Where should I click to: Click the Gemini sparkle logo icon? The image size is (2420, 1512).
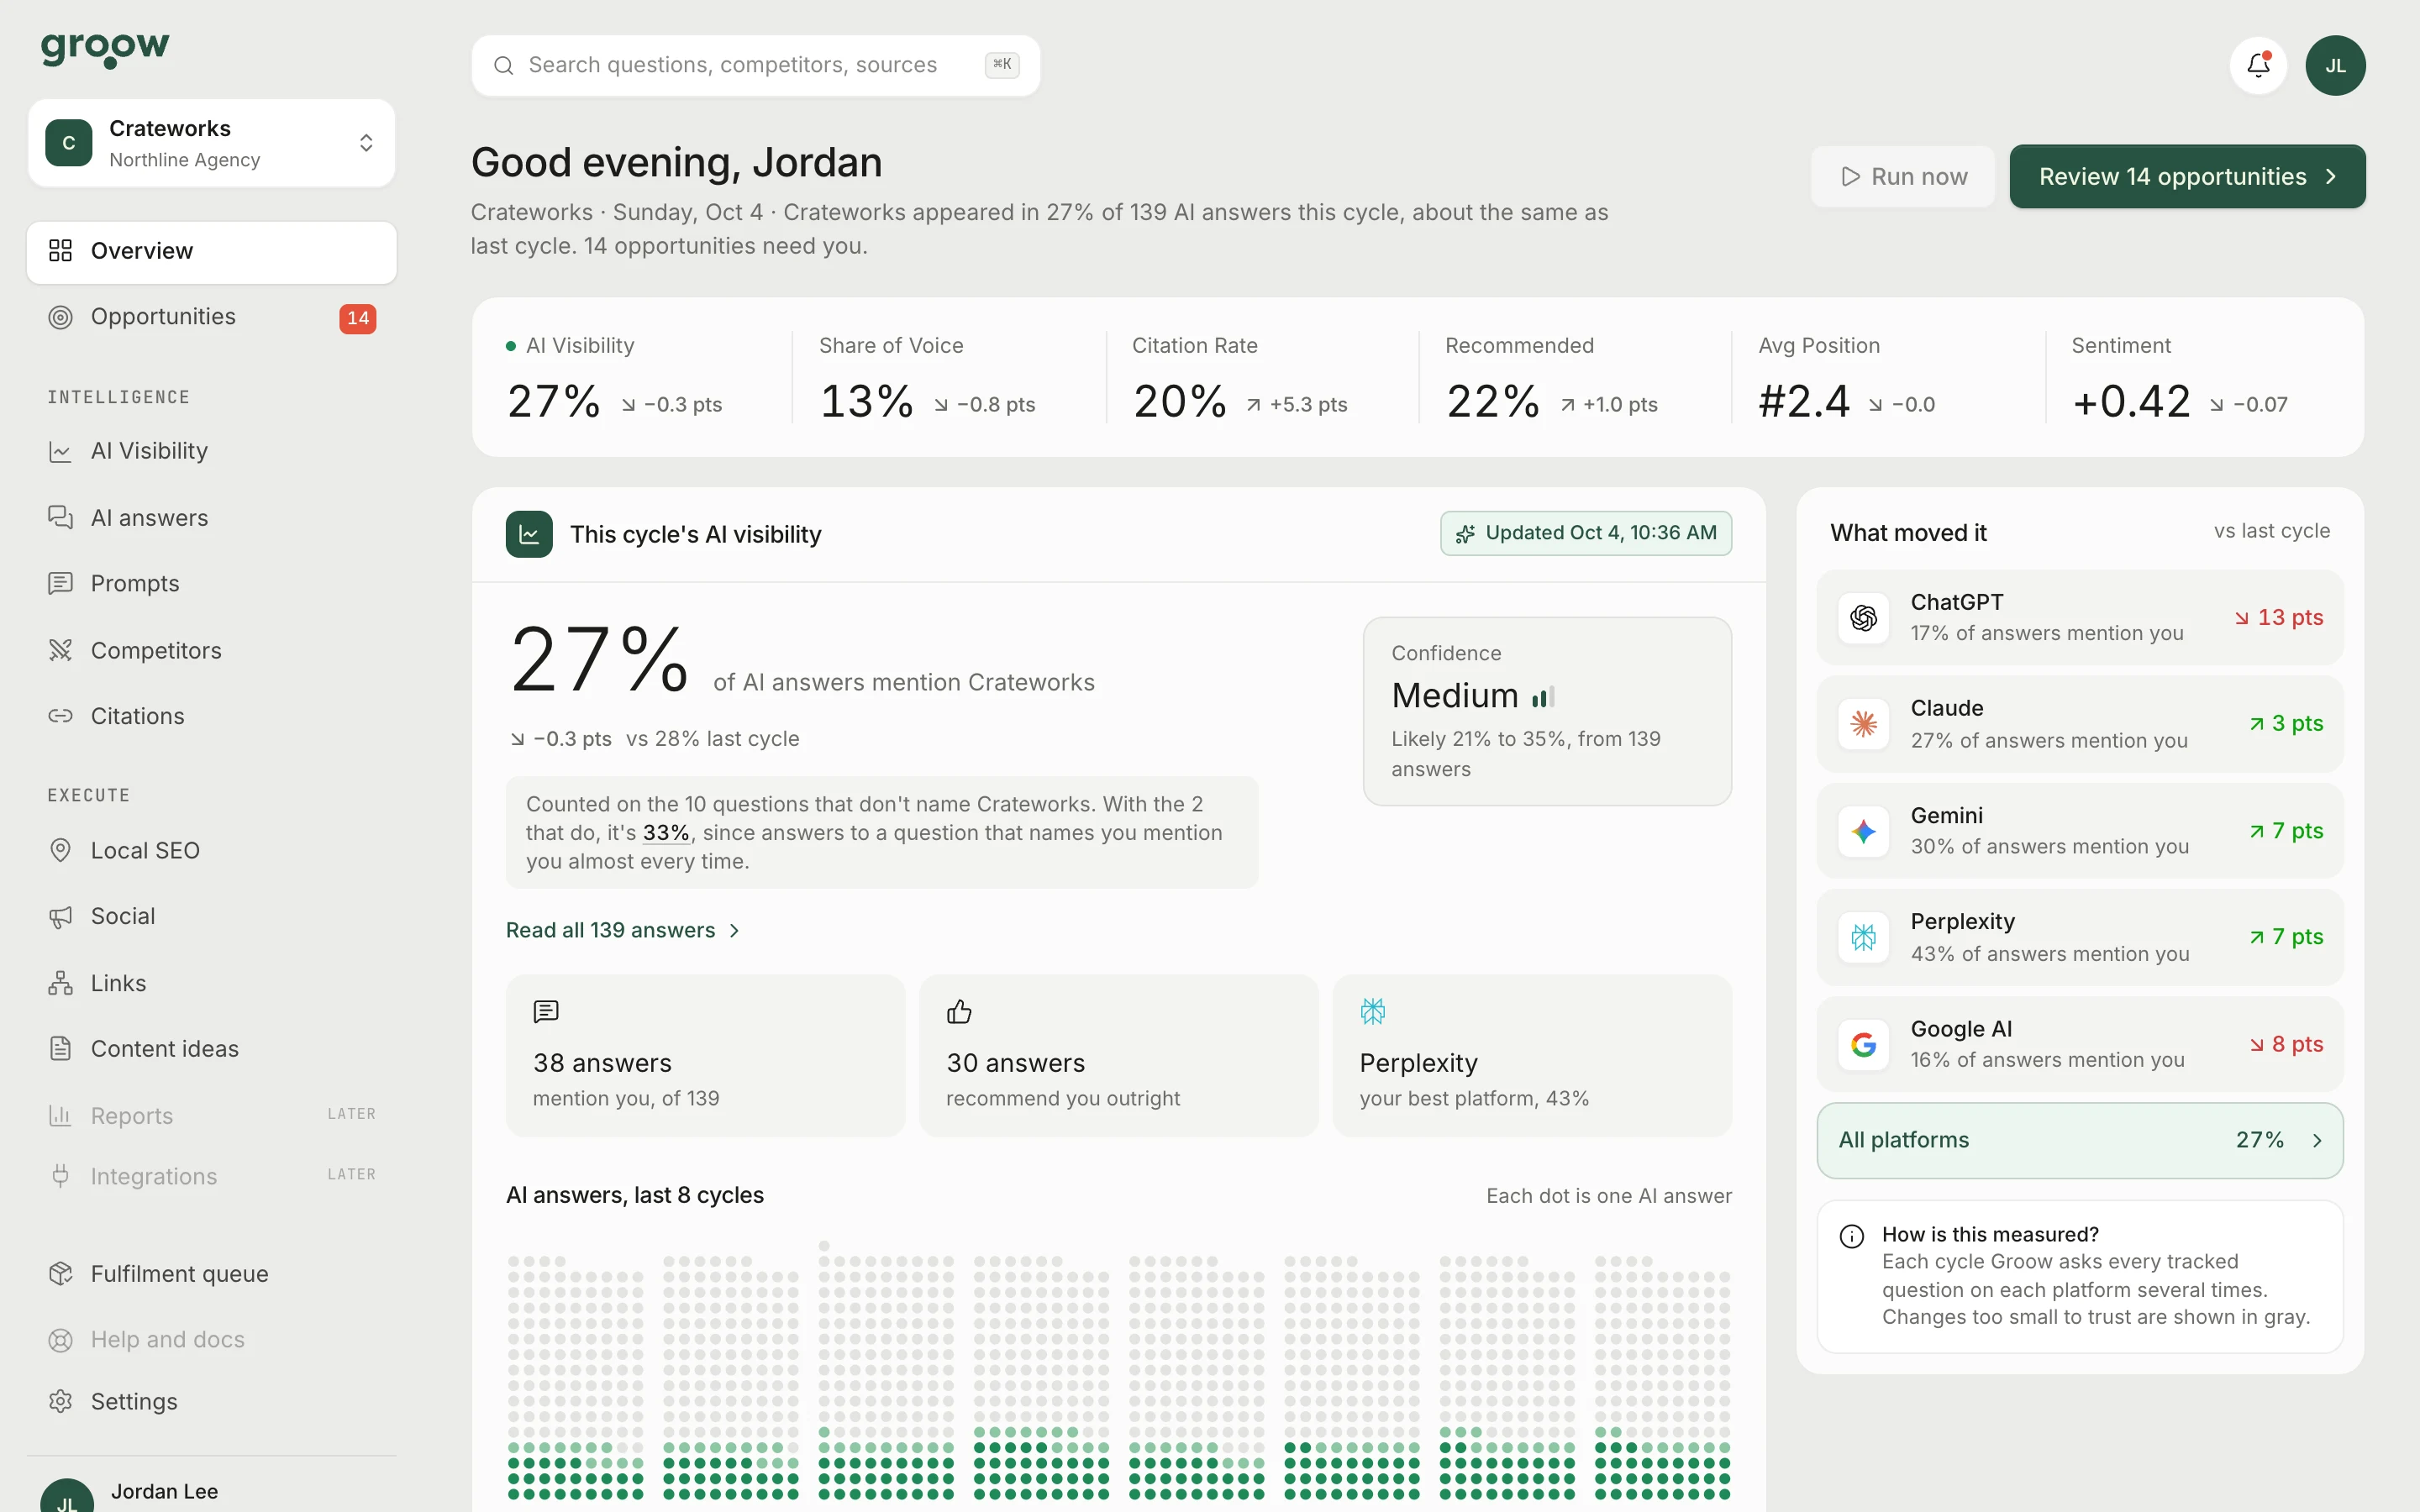coord(1863,831)
